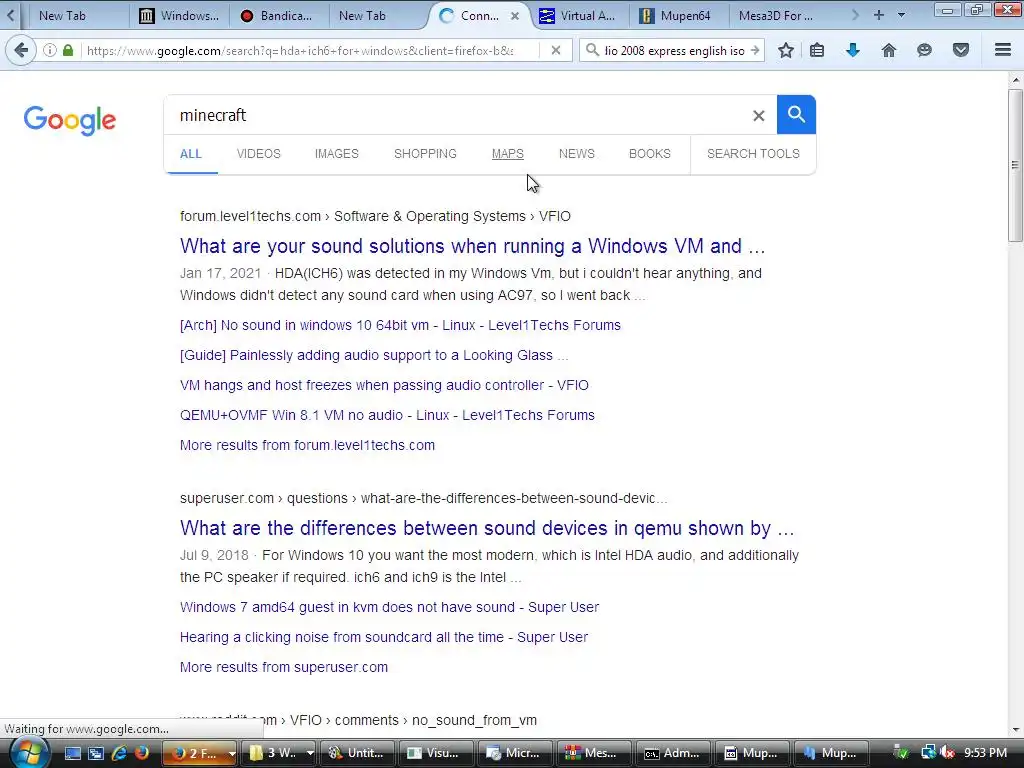List all tabs dropdown arrow
The width and height of the screenshot is (1024, 768).
(x=901, y=15)
